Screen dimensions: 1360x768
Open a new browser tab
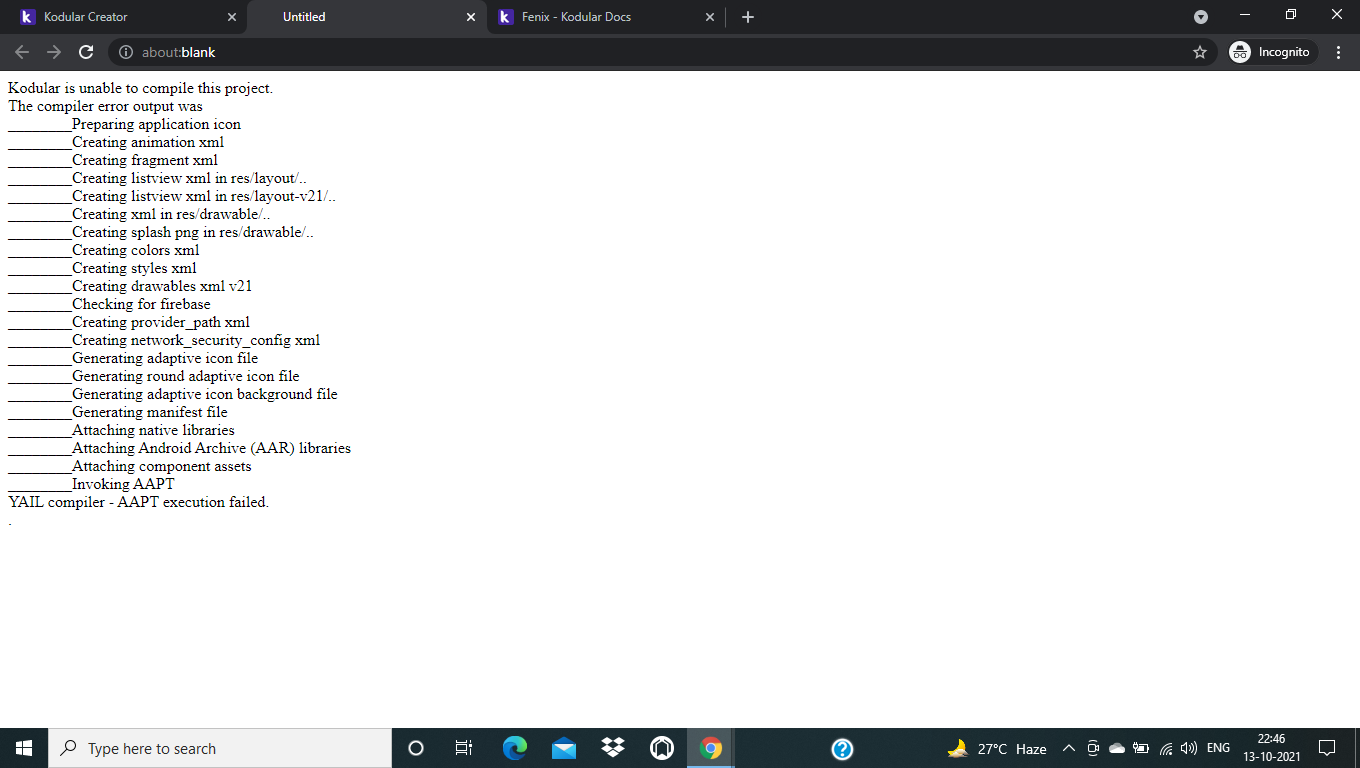coord(748,17)
